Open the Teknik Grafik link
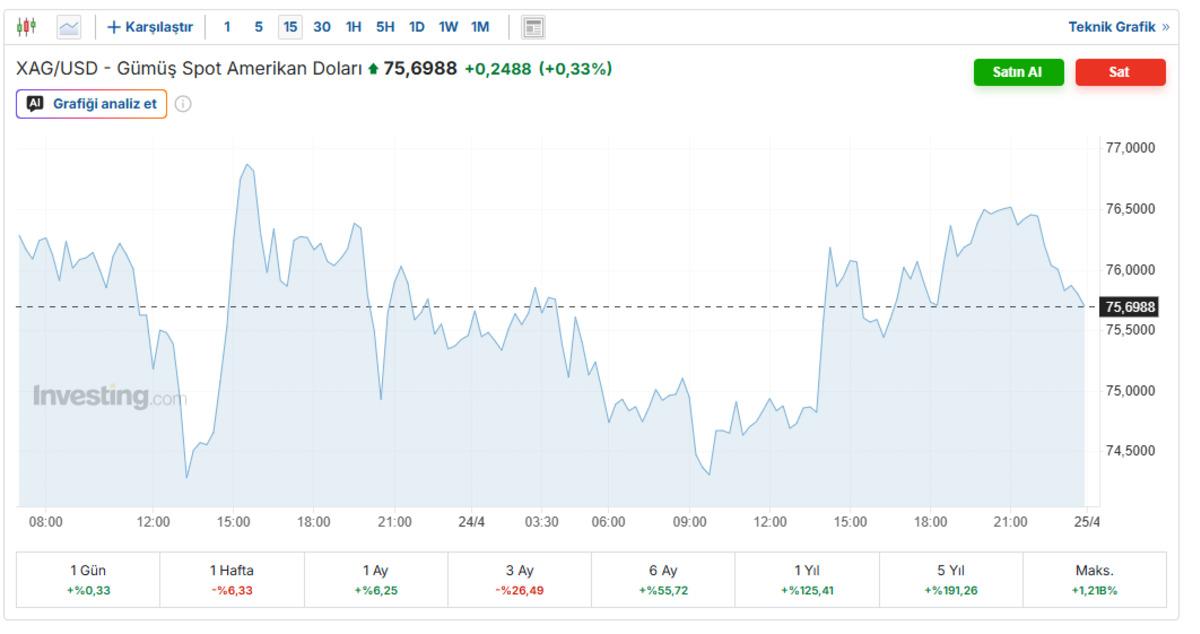The image size is (1200, 634). pos(1118,27)
